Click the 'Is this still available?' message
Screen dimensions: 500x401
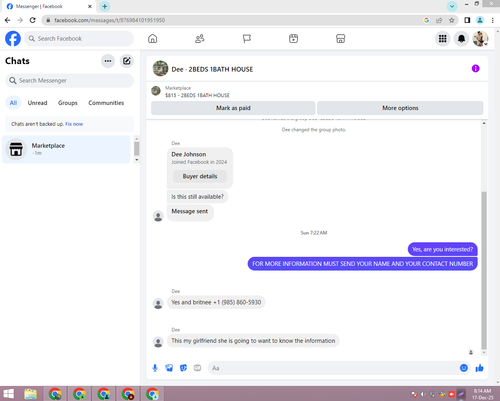(x=197, y=197)
